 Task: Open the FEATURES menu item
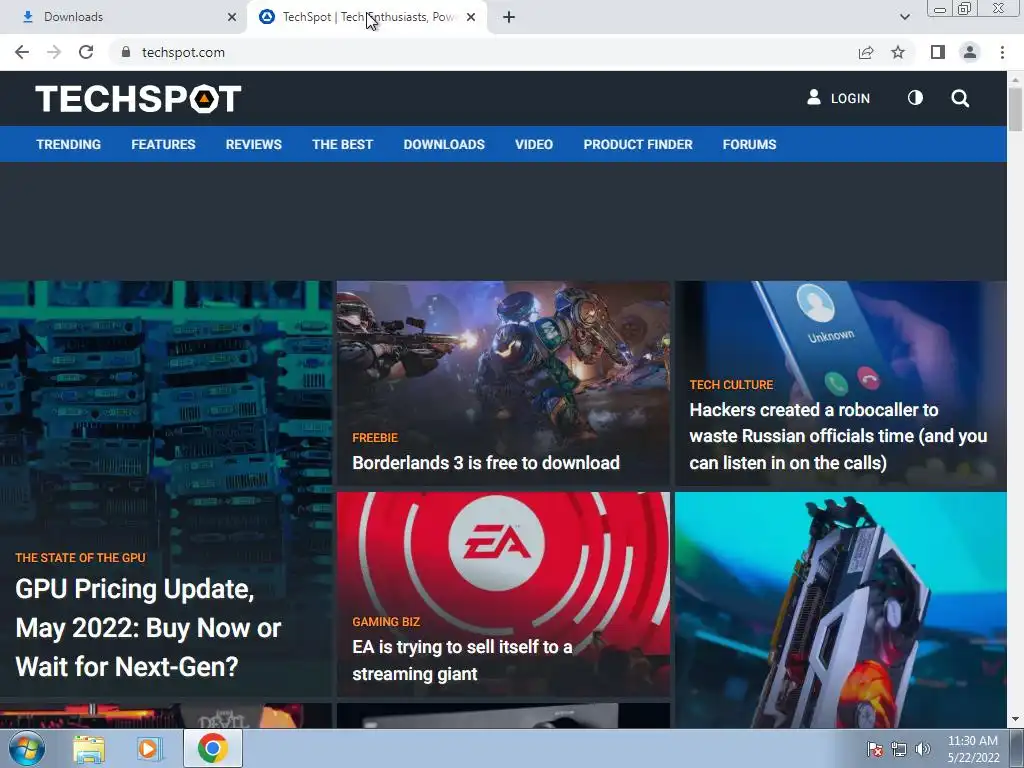point(163,144)
